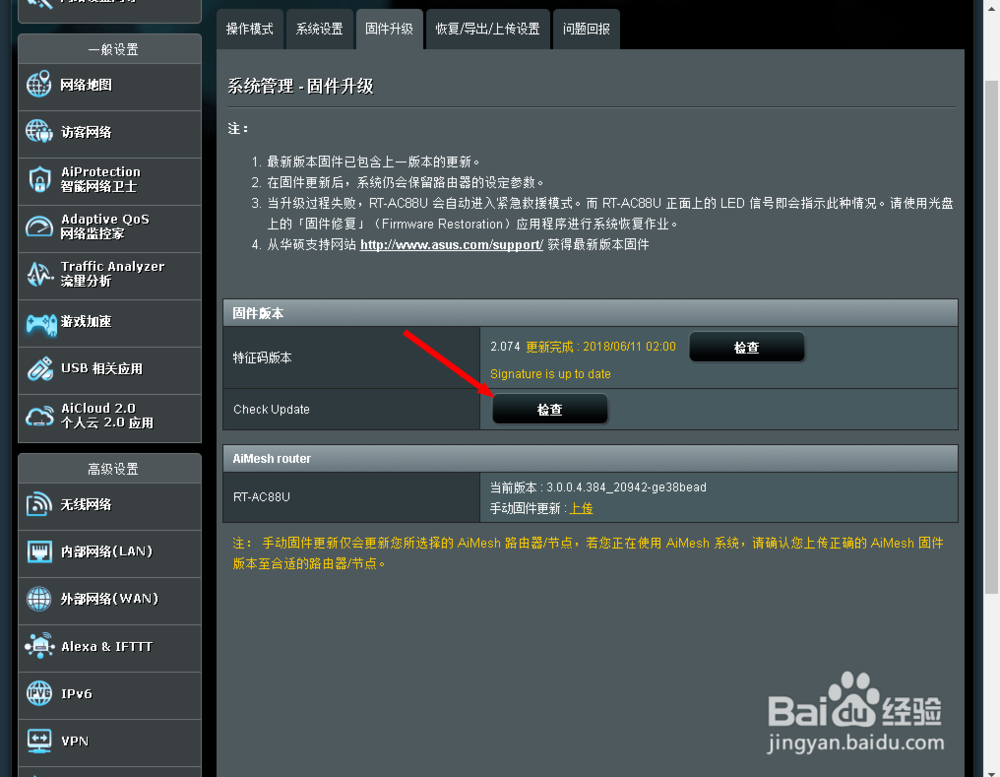
Task: Click the VPN monitor icon
Action: [x=39, y=741]
